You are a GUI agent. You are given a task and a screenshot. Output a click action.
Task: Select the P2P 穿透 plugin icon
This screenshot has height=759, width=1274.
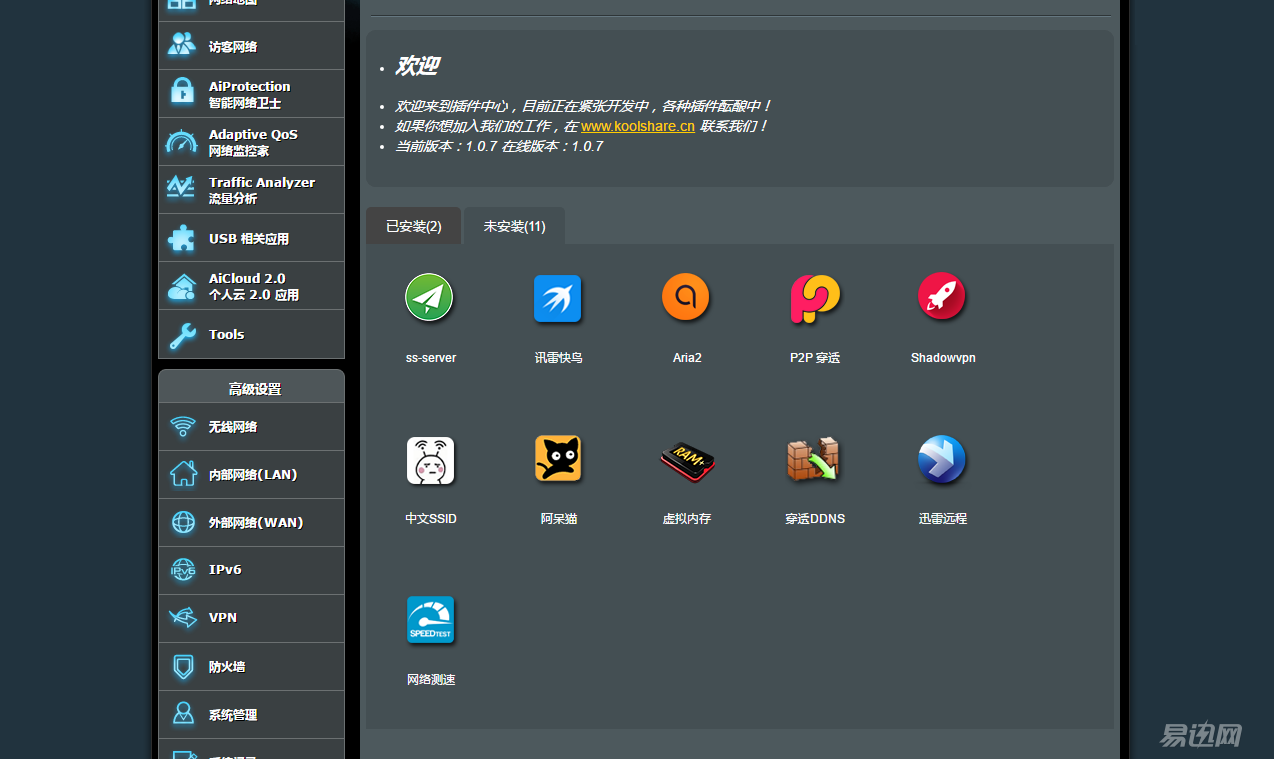click(x=815, y=299)
